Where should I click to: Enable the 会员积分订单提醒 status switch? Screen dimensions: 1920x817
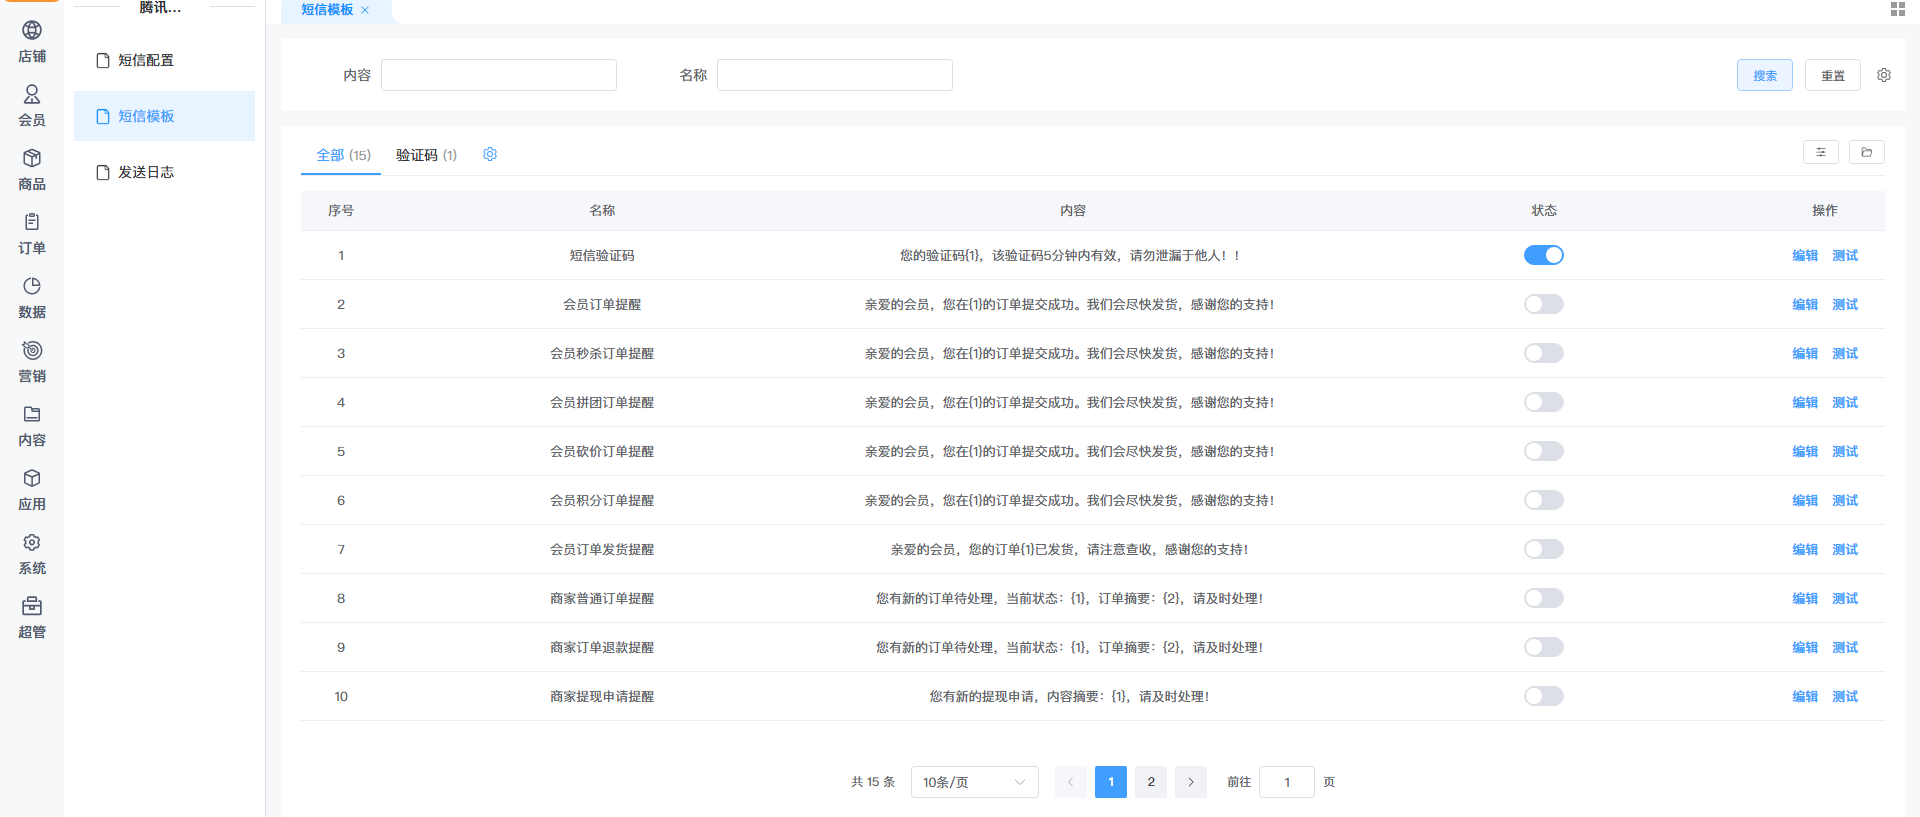click(x=1544, y=500)
